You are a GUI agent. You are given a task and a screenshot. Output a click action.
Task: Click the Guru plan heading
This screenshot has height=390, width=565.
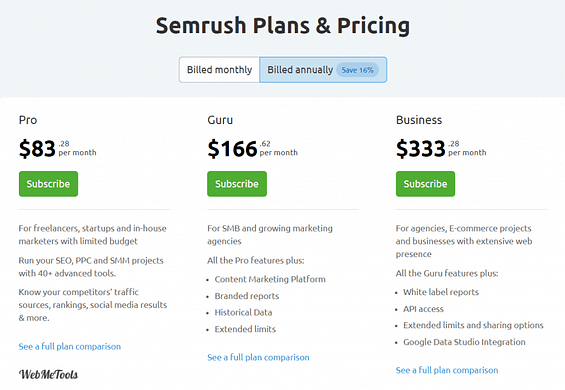(x=220, y=120)
